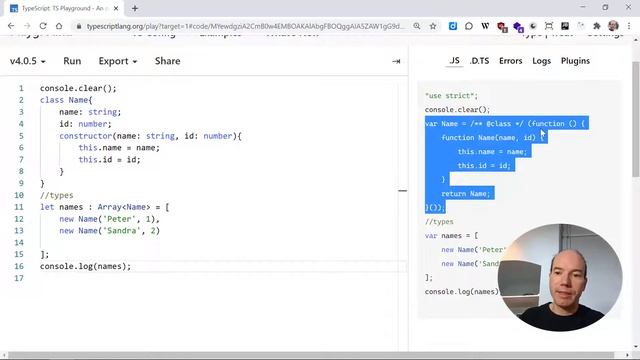Go forward with the browser arrow
This screenshot has height=360, width=640.
(27, 26)
